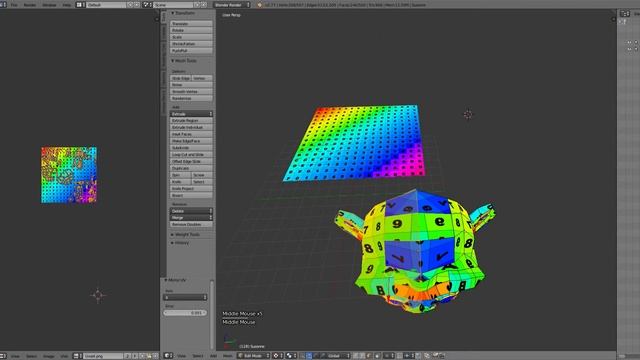Click the Knife button
640x360 pixels.
(180, 182)
